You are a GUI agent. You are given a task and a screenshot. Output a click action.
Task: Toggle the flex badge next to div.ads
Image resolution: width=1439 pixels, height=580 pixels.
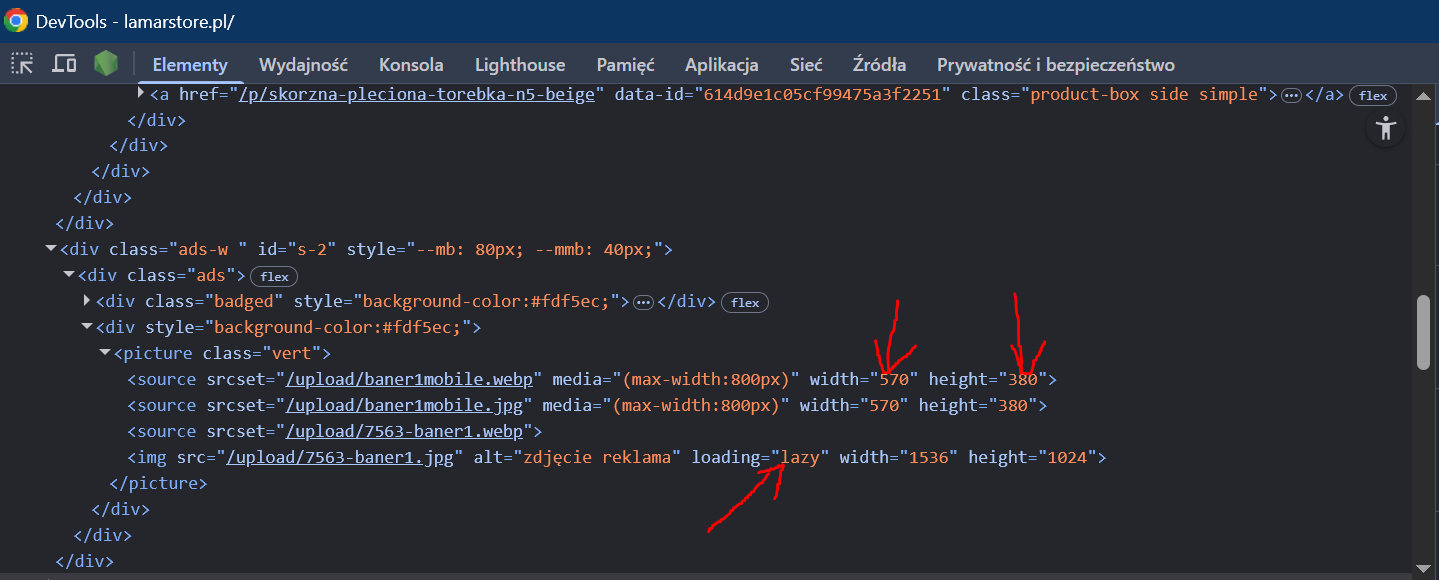[273, 276]
